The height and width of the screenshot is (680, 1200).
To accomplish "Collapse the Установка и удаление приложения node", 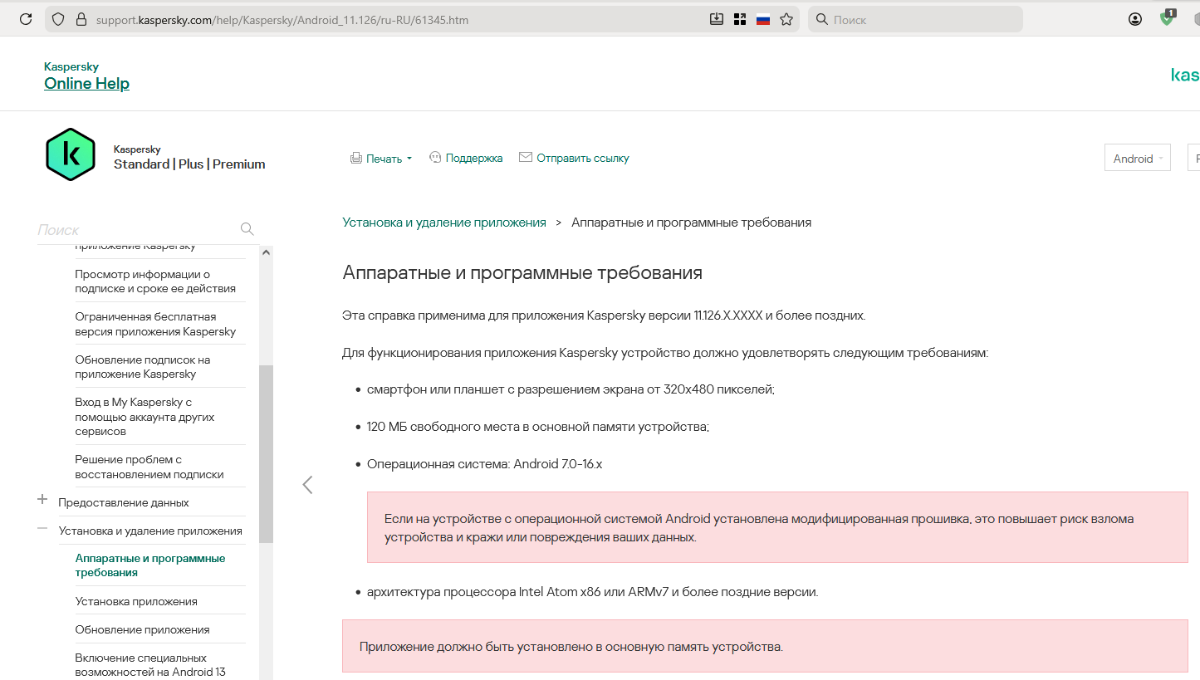I will [x=42, y=528].
